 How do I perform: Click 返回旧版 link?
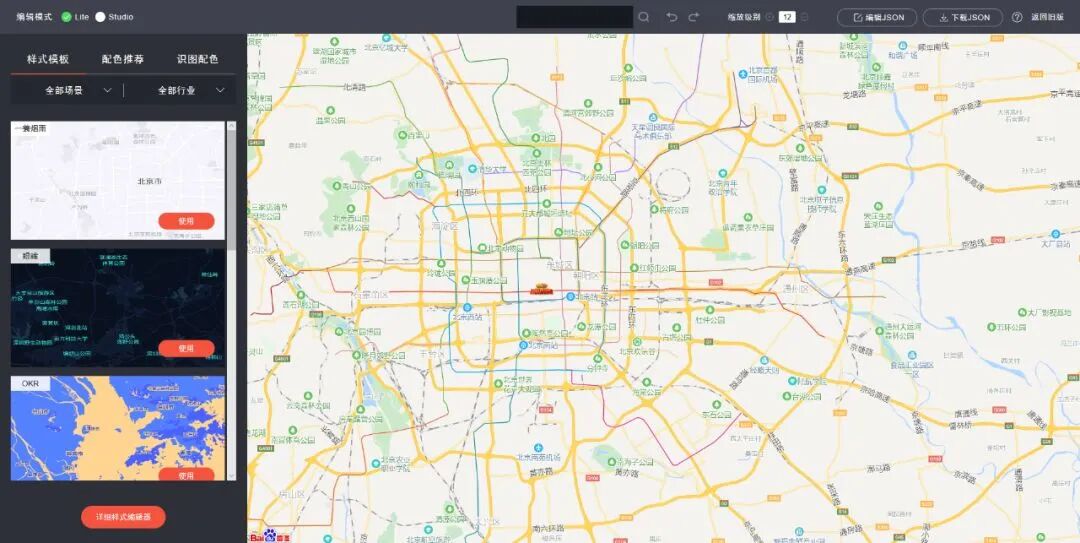pos(1047,17)
